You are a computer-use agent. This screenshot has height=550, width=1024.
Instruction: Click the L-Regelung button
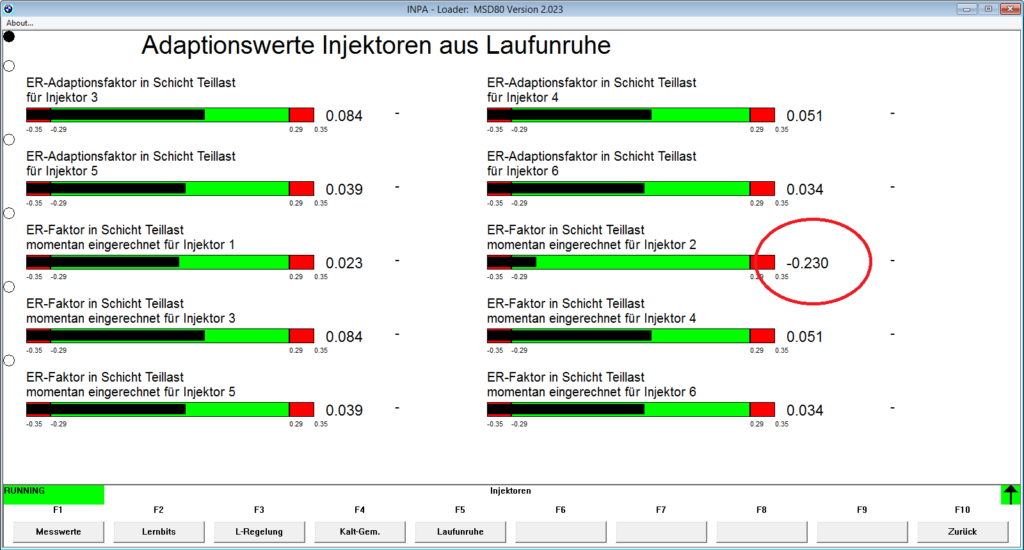[259, 531]
